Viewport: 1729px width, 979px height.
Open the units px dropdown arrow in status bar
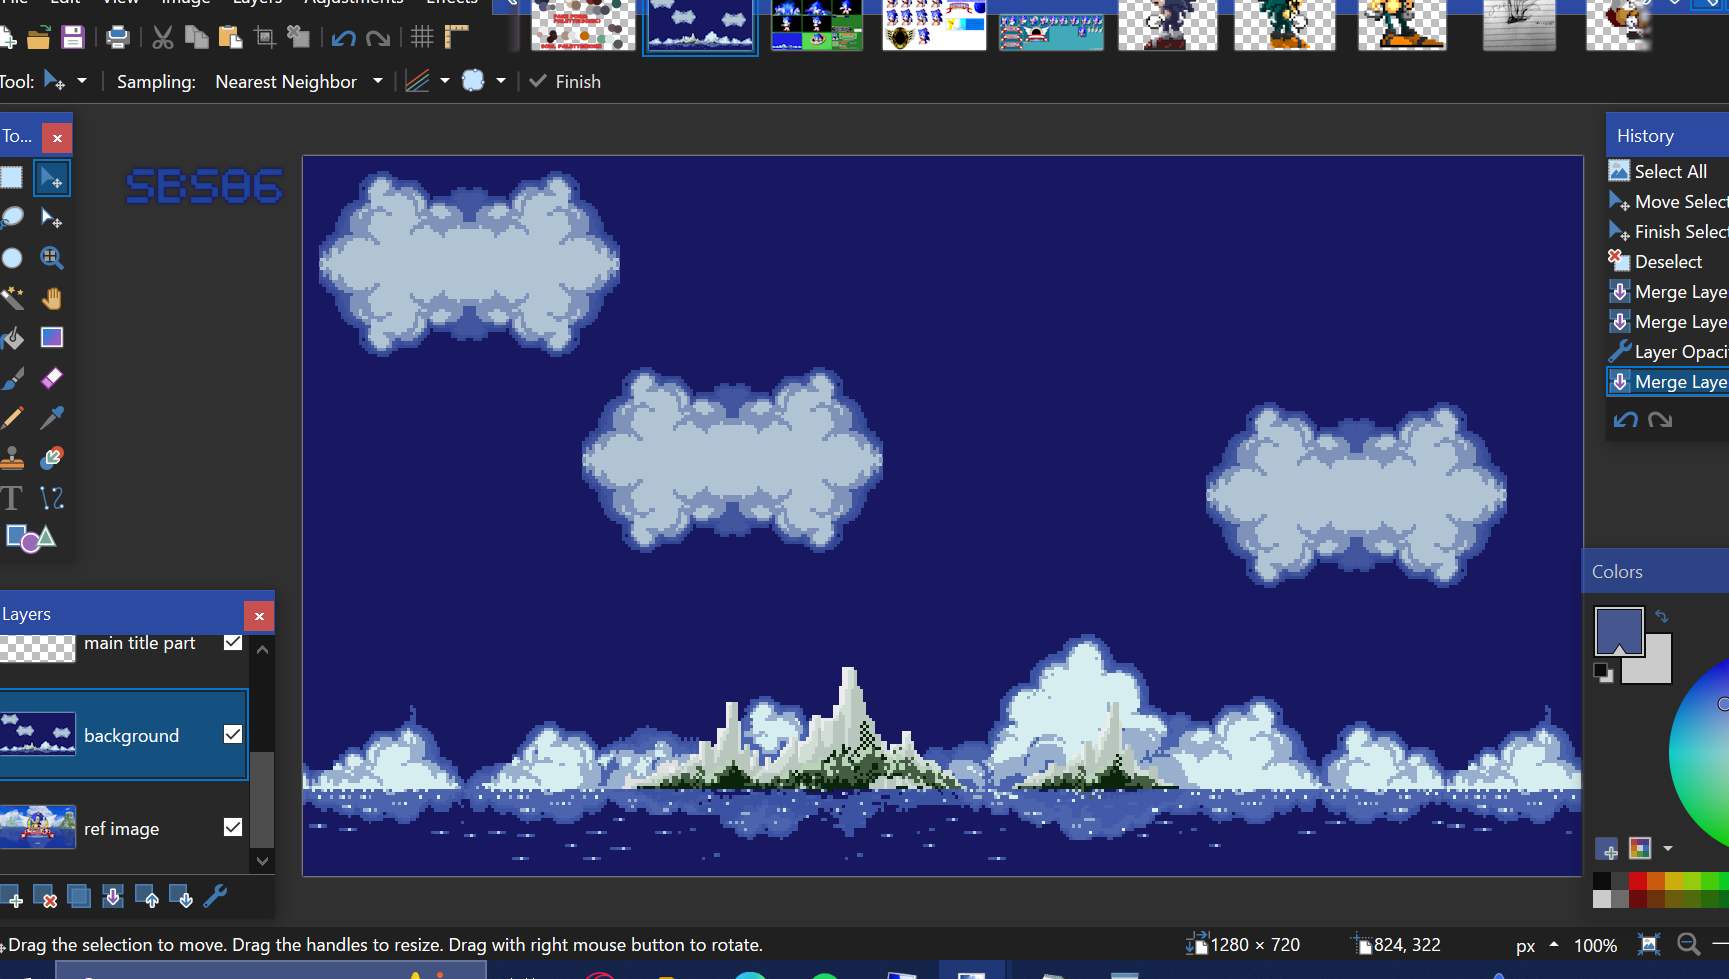[1553, 945]
